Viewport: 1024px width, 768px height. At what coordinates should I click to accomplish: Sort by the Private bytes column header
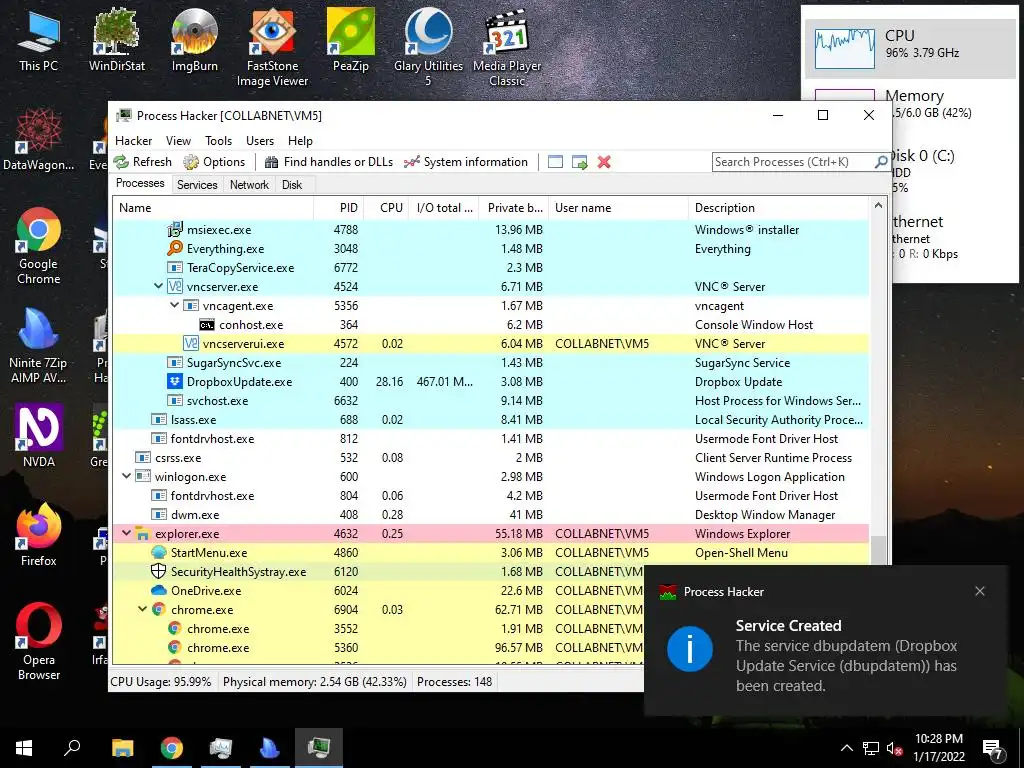(x=512, y=208)
